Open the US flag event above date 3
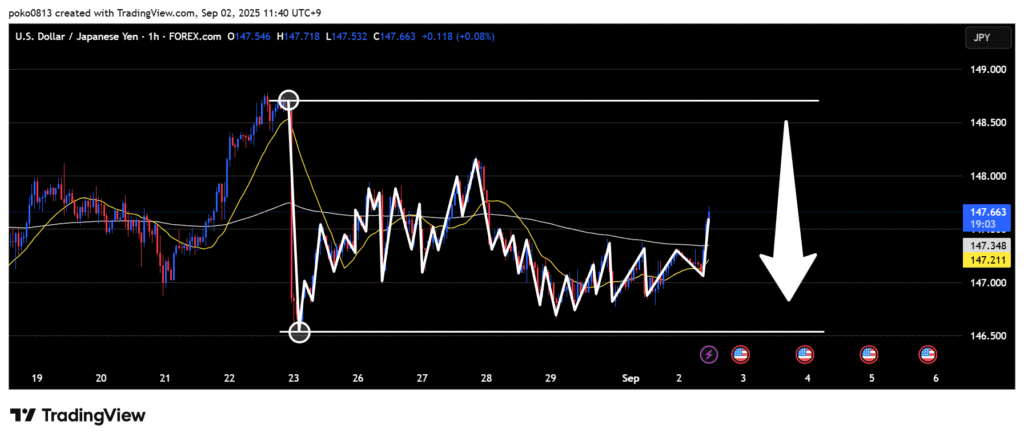The height and width of the screenshot is (441, 1024). pyautogui.click(x=741, y=354)
